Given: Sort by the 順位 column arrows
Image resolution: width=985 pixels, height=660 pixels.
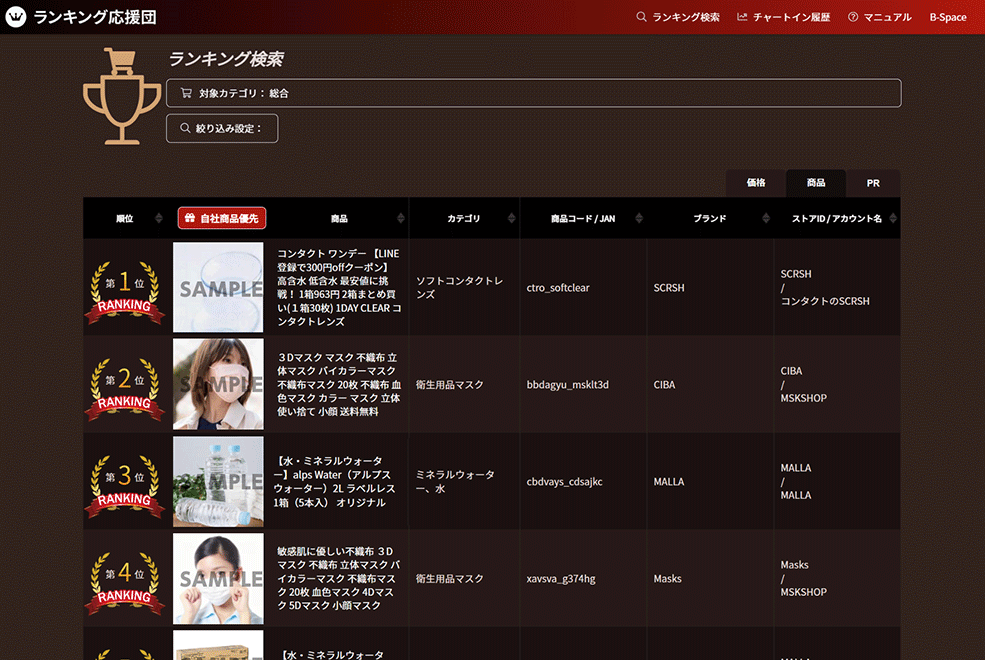Looking at the screenshot, I should (x=159, y=218).
